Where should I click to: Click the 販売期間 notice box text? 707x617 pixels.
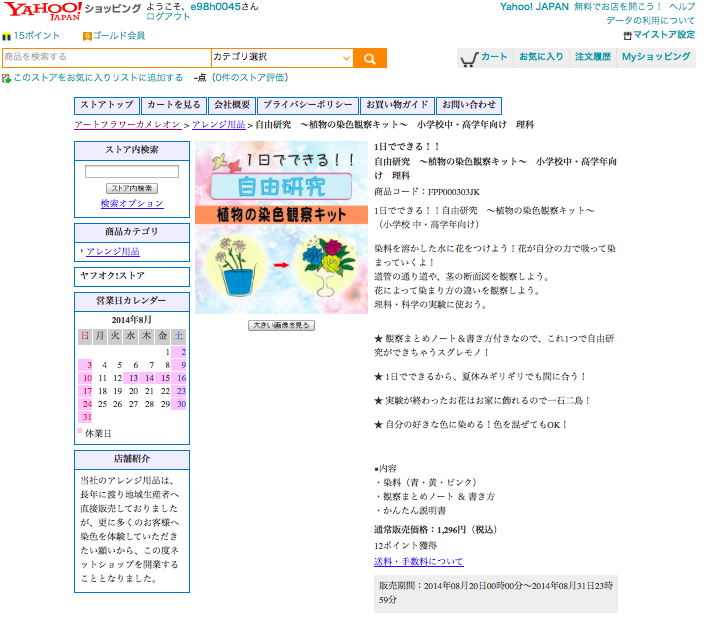click(x=496, y=593)
